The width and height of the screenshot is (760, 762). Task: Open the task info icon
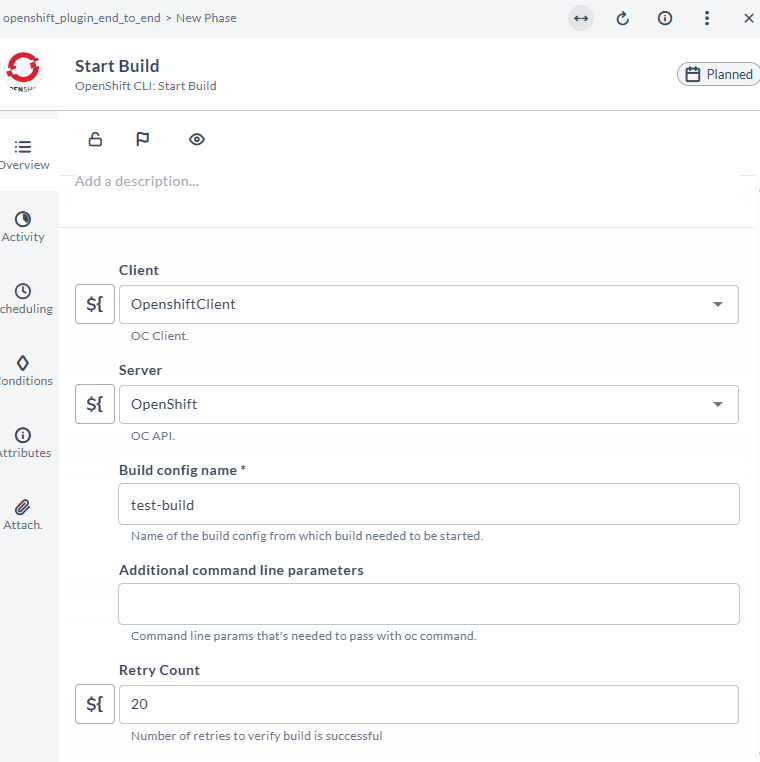point(665,18)
